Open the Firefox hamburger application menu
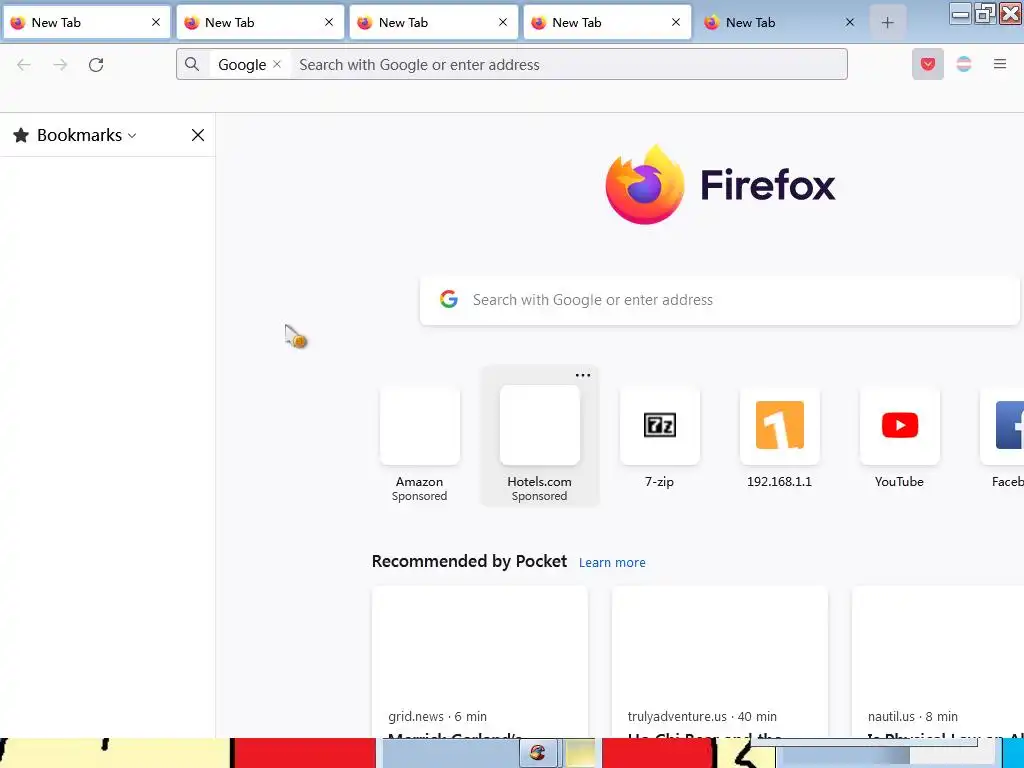 tap(1000, 64)
